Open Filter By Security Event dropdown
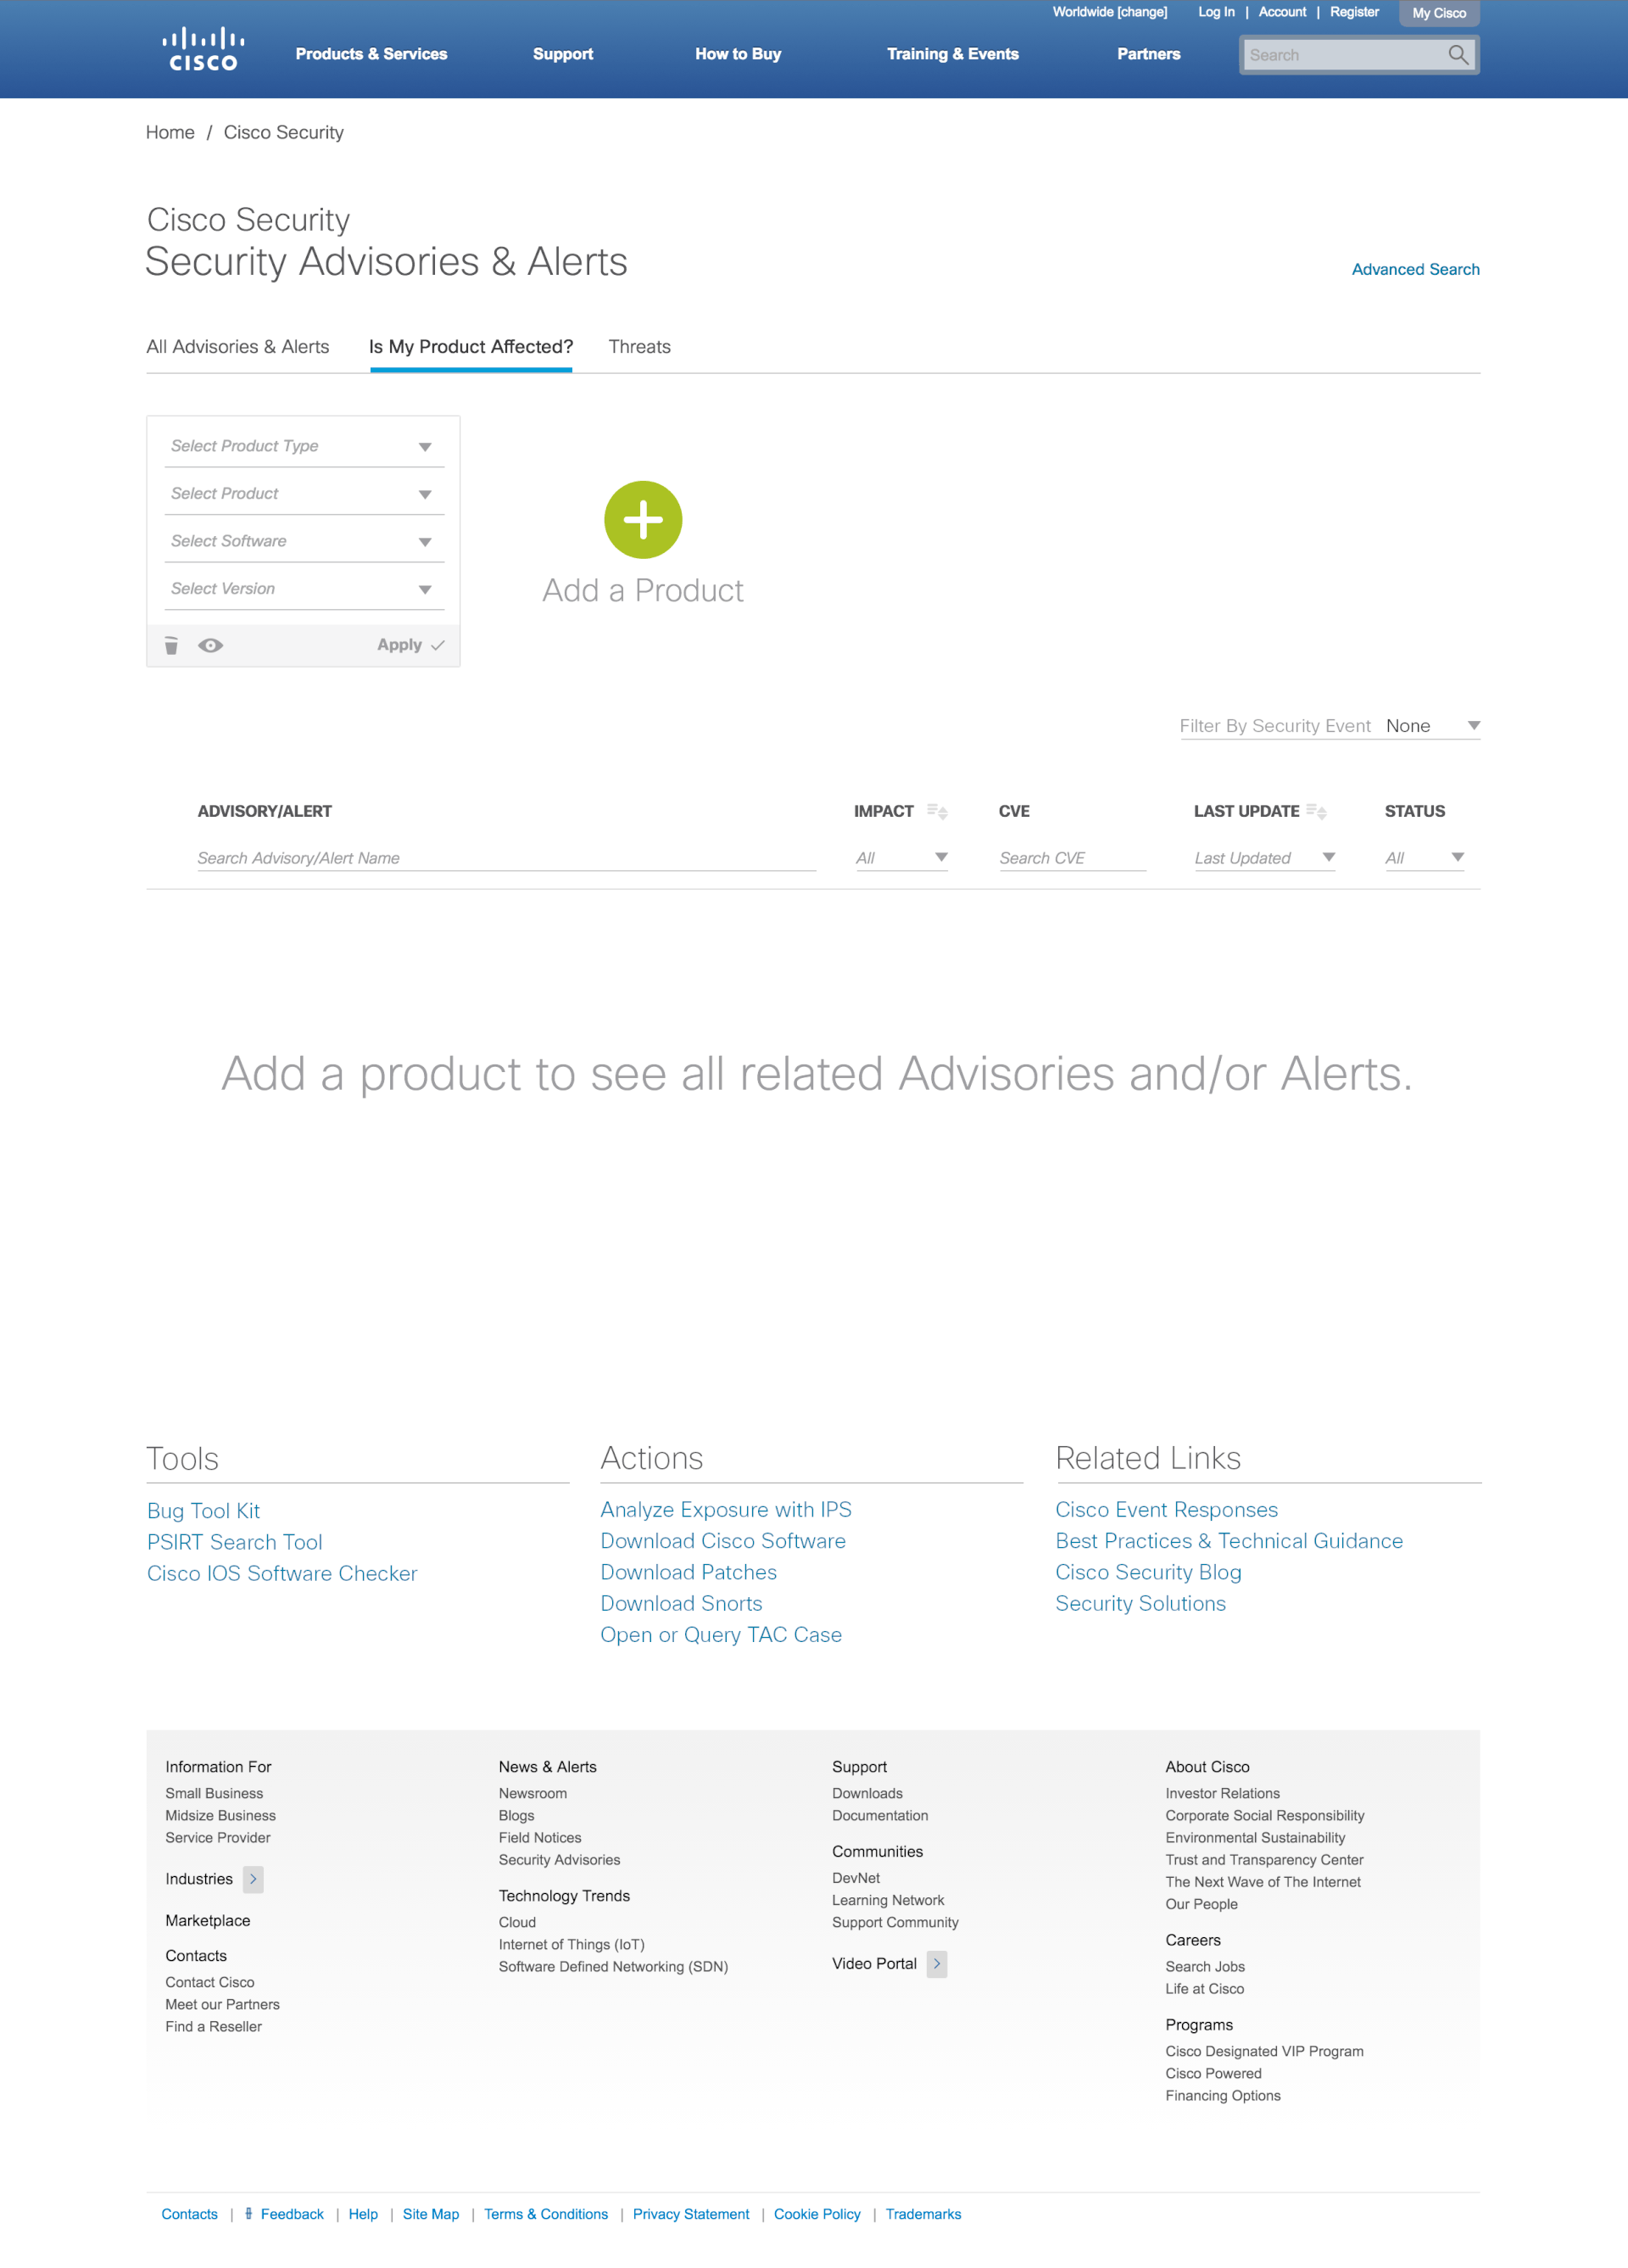The width and height of the screenshot is (1628, 2268). click(1432, 726)
